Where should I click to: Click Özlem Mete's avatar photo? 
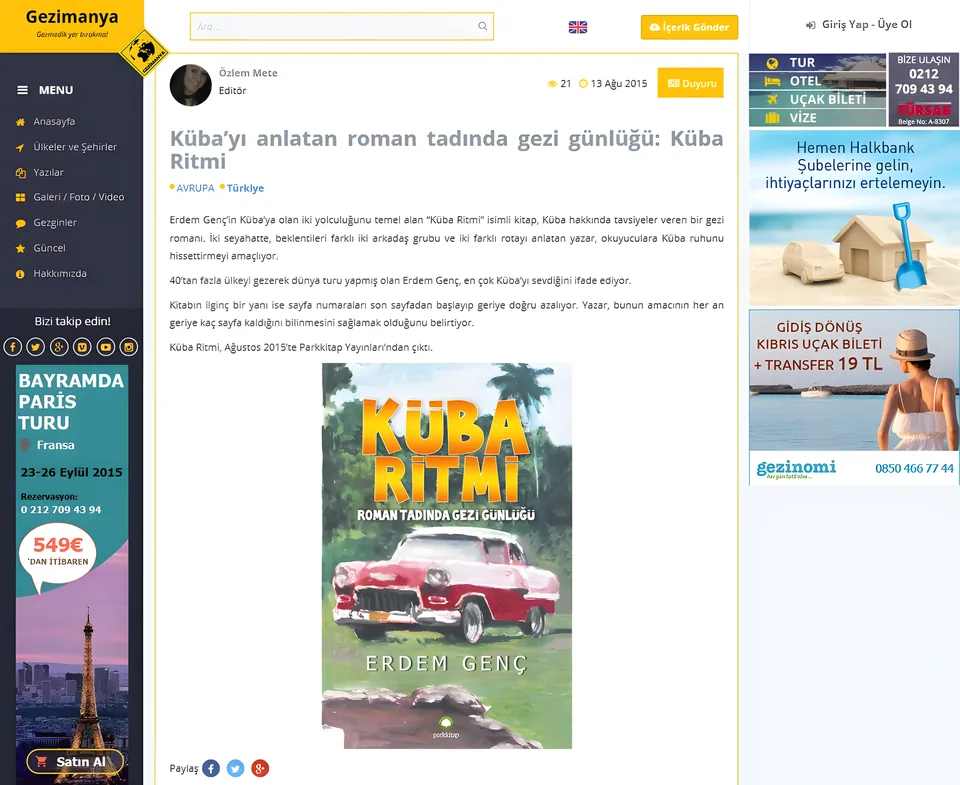(190, 85)
